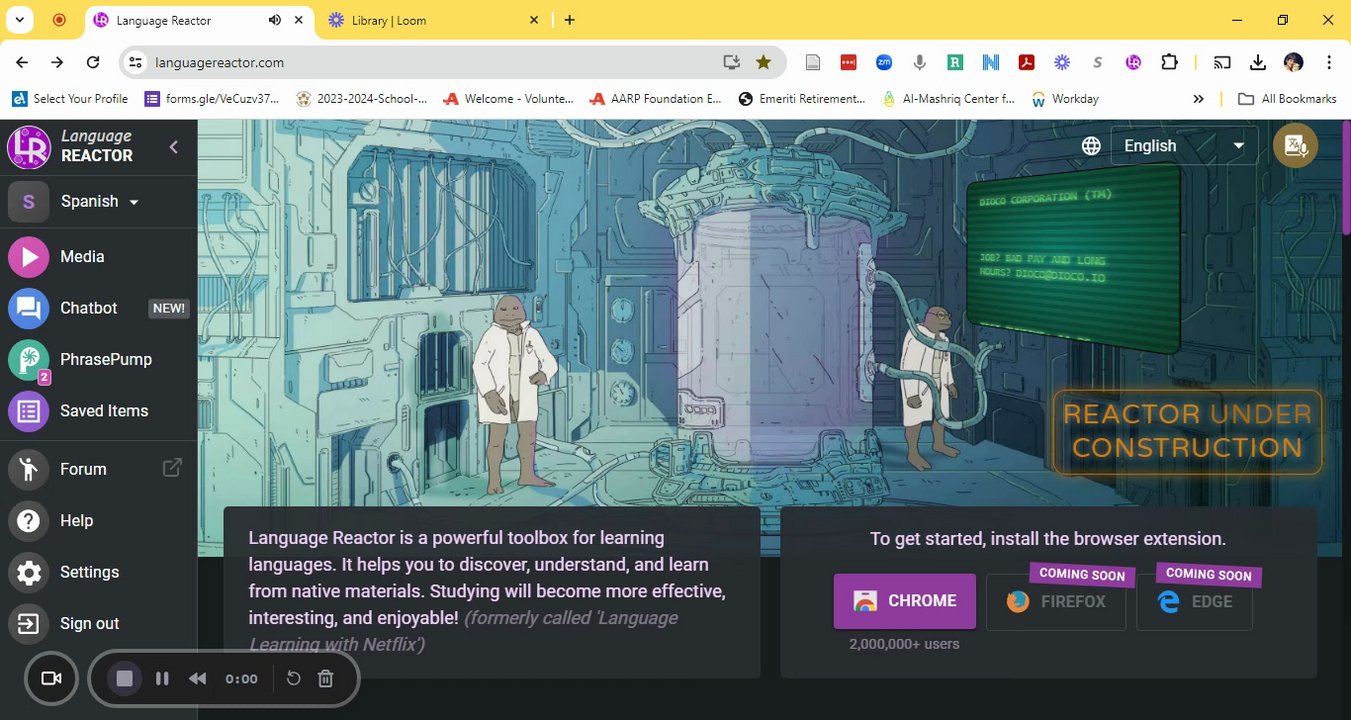The height and width of the screenshot is (720, 1351).
Task: Pause the Loom recording
Action: (162, 679)
